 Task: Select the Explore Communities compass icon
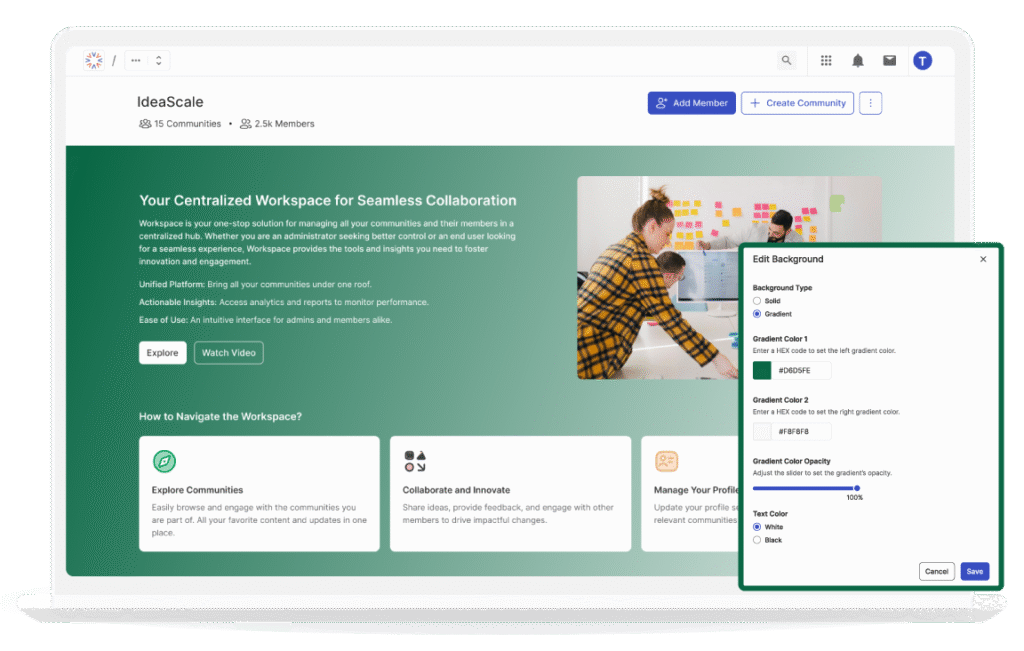pos(164,461)
